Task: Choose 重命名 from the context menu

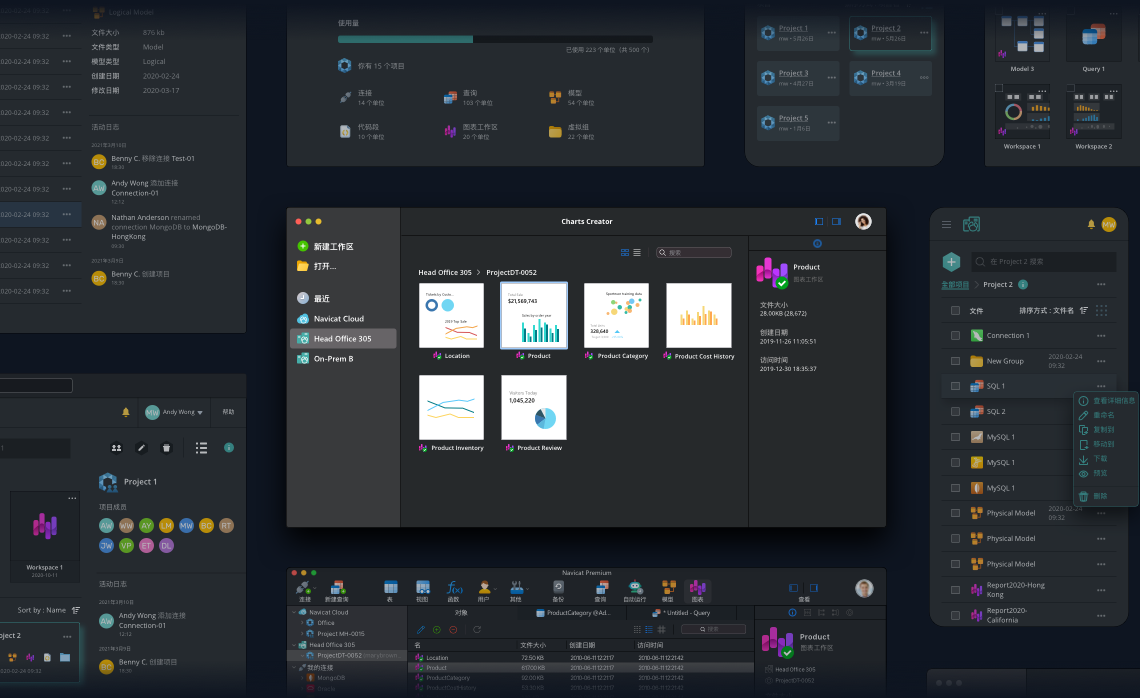Action: [x=1096, y=415]
